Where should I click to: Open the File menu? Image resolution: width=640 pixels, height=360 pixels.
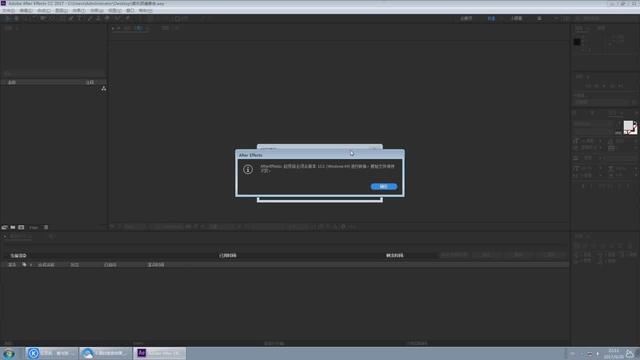click(x=8, y=11)
